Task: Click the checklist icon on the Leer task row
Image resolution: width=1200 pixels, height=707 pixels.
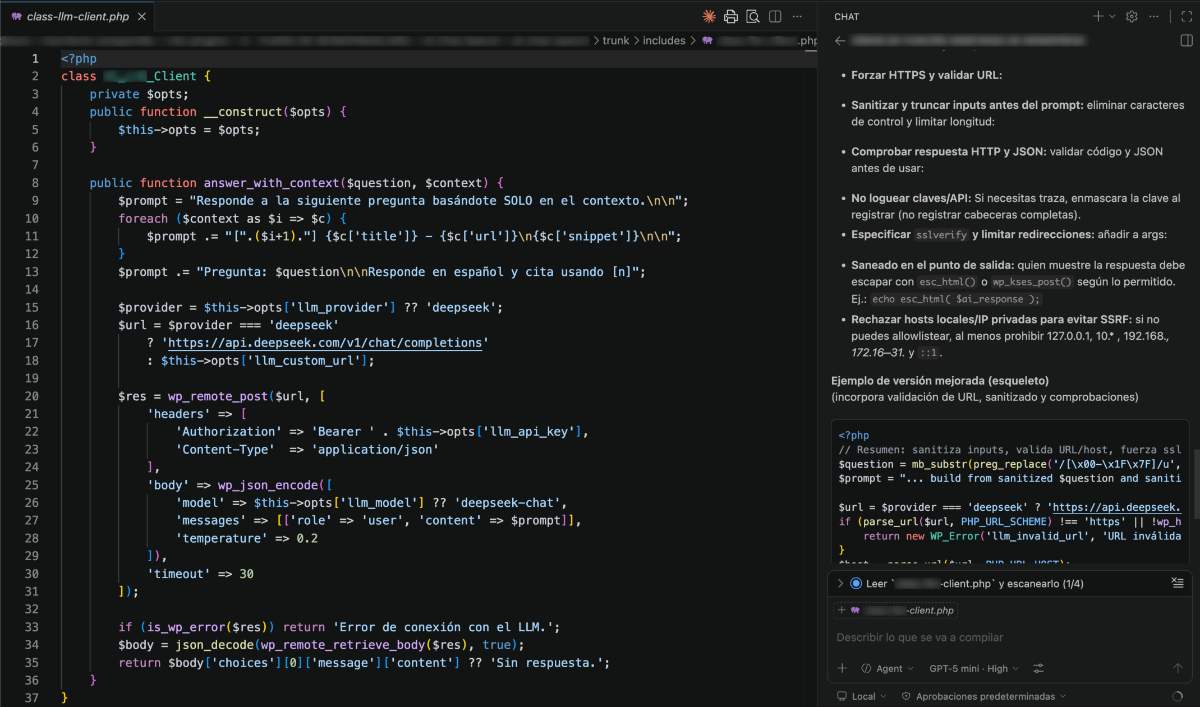Action: click(x=1177, y=583)
